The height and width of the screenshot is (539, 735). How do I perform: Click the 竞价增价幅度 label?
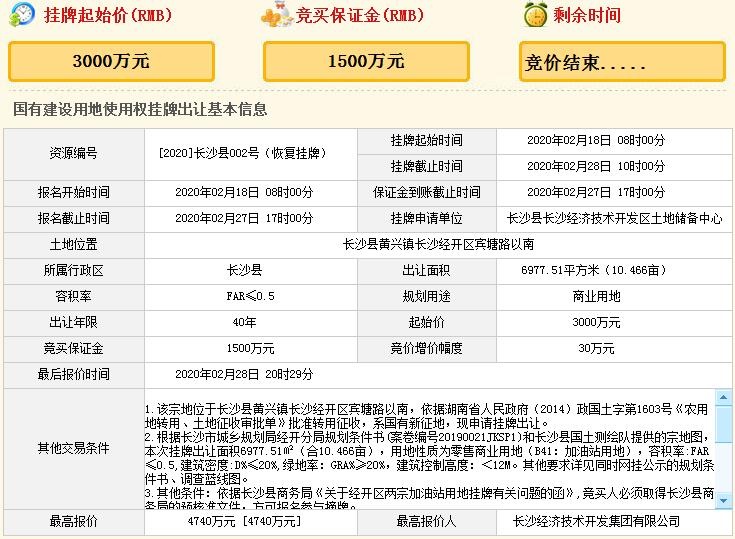click(x=427, y=348)
